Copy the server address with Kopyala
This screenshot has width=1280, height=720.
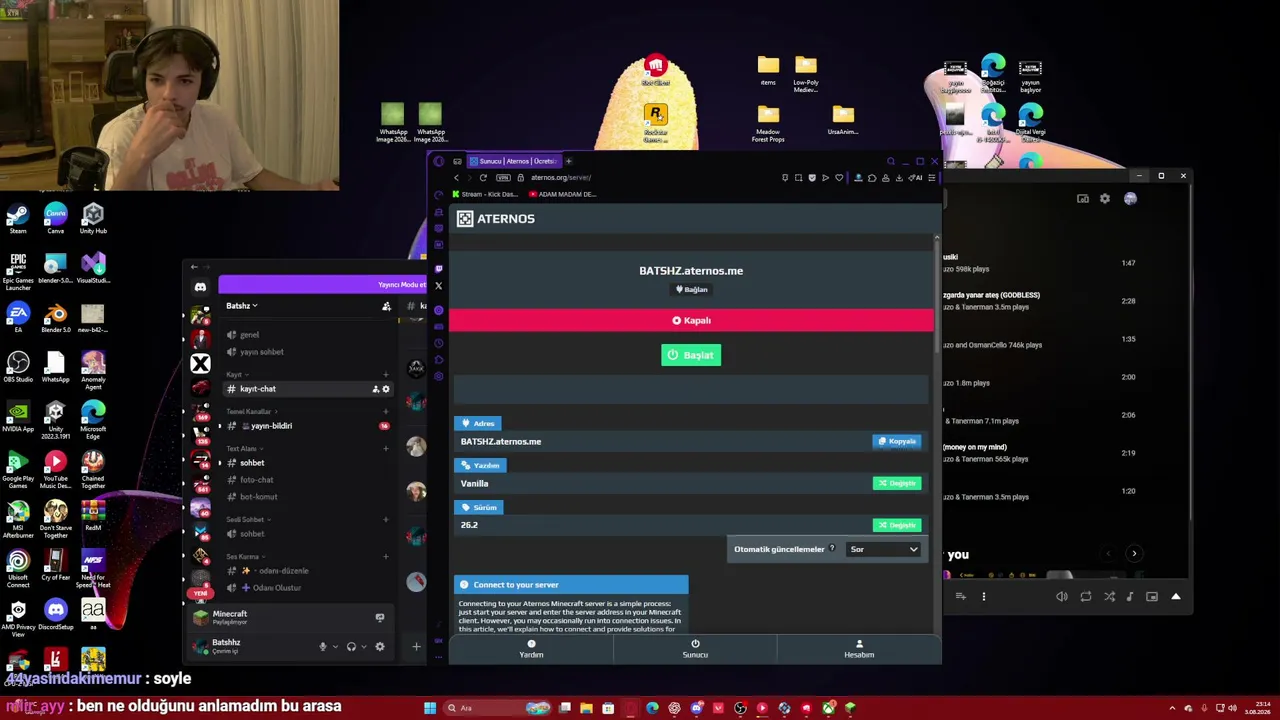[x=897, y=441]
